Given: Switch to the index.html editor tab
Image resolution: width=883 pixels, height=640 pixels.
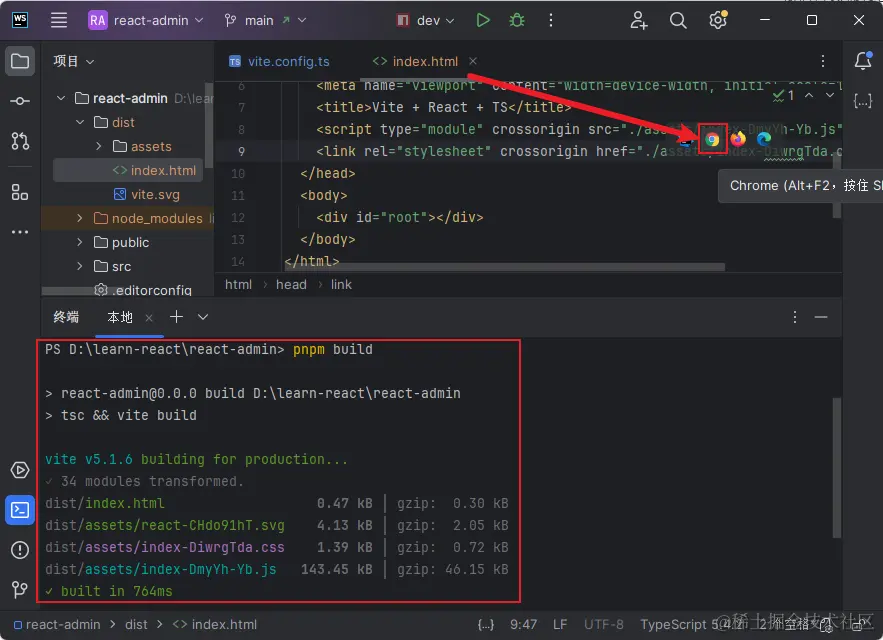Looking at the screenshot, I should pos(416,61).
